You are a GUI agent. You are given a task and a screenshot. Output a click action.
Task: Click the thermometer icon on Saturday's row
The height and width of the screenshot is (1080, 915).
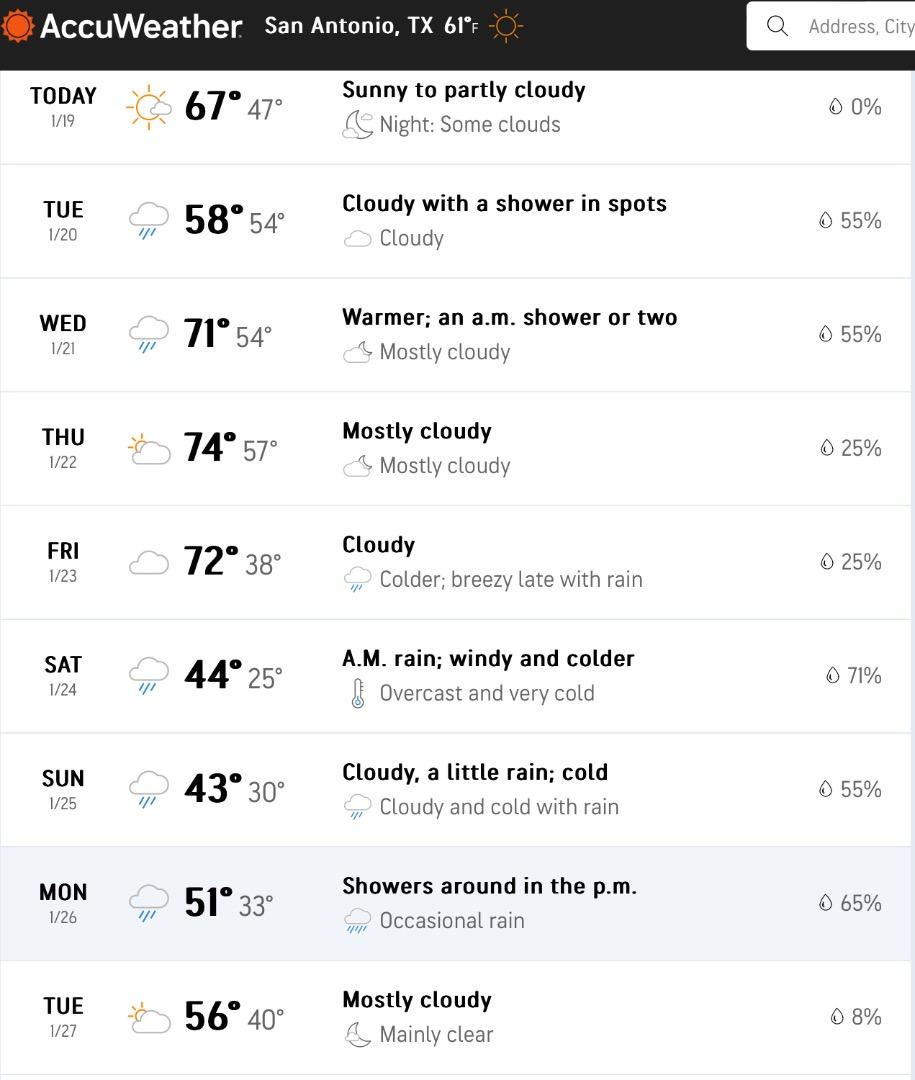coord(357,694)
